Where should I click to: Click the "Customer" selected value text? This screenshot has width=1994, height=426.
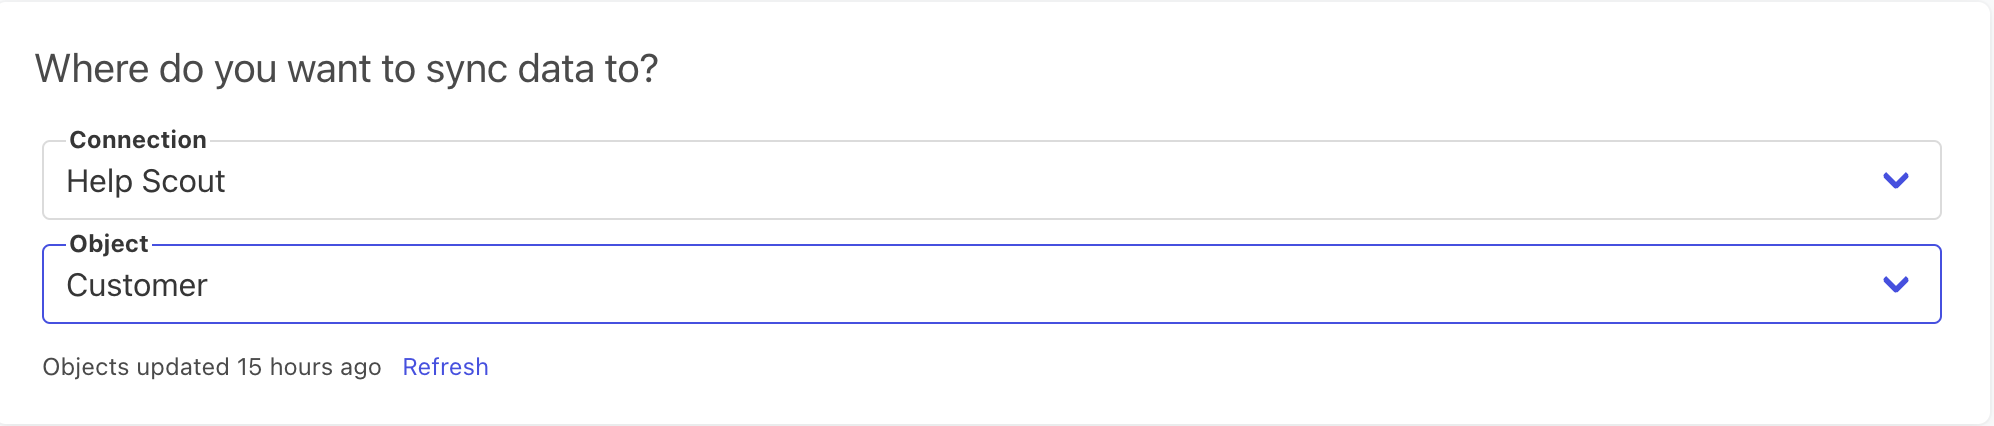[137, 285]
